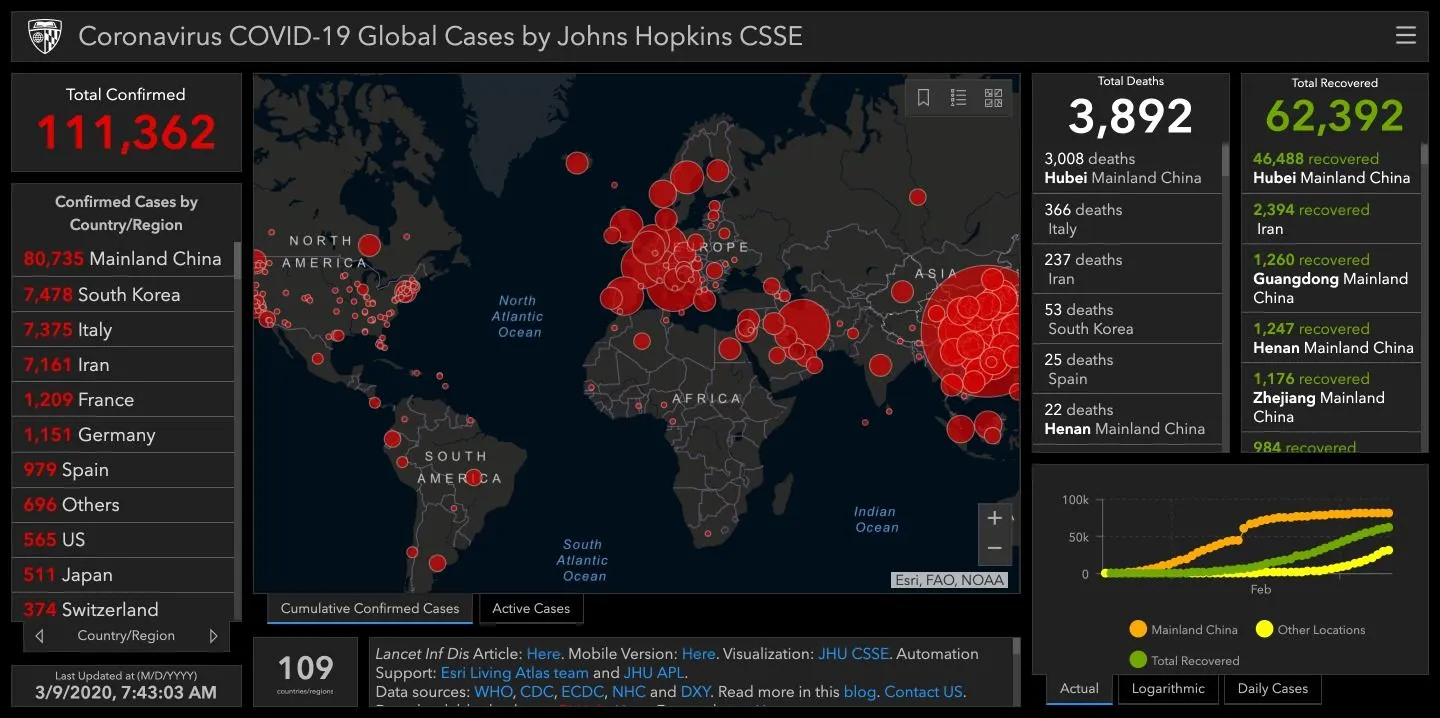
Task: Click the Johns Hopkins shield logo
Action: coord(45,37)
